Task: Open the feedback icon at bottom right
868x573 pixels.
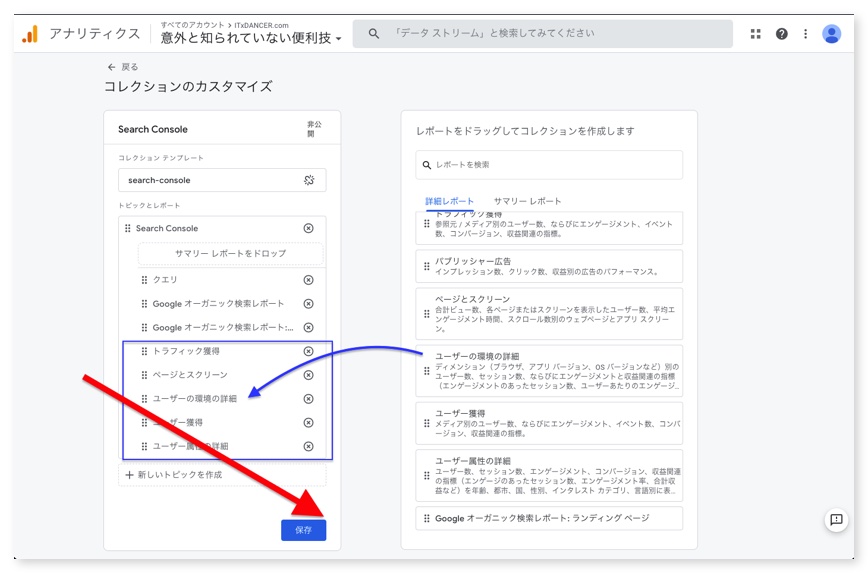Action: (x=836, y=520)
